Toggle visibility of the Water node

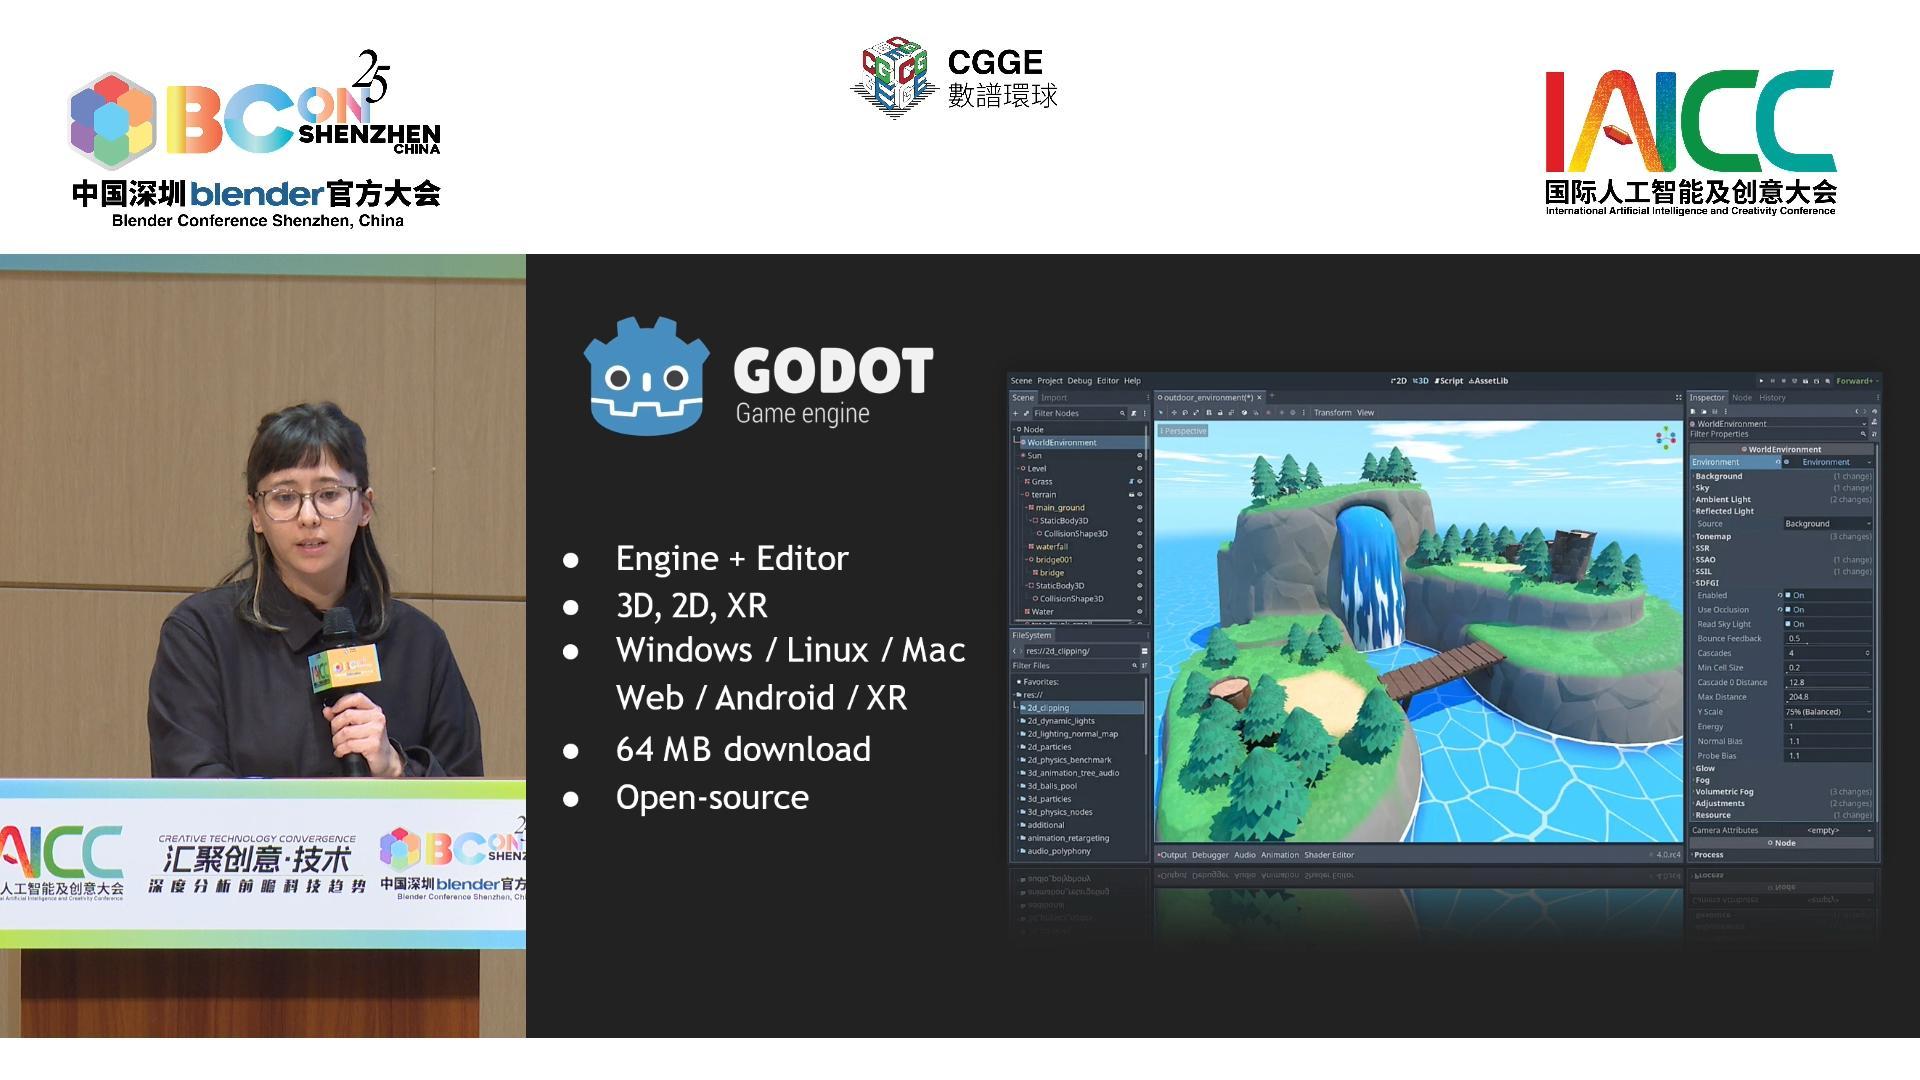(x=1139, y=612)
